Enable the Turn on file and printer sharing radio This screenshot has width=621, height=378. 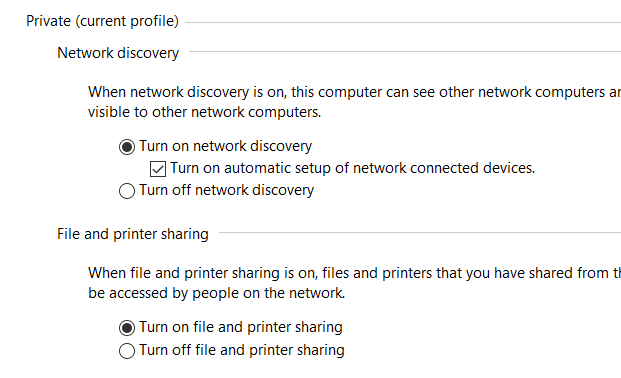pos(127,328)
